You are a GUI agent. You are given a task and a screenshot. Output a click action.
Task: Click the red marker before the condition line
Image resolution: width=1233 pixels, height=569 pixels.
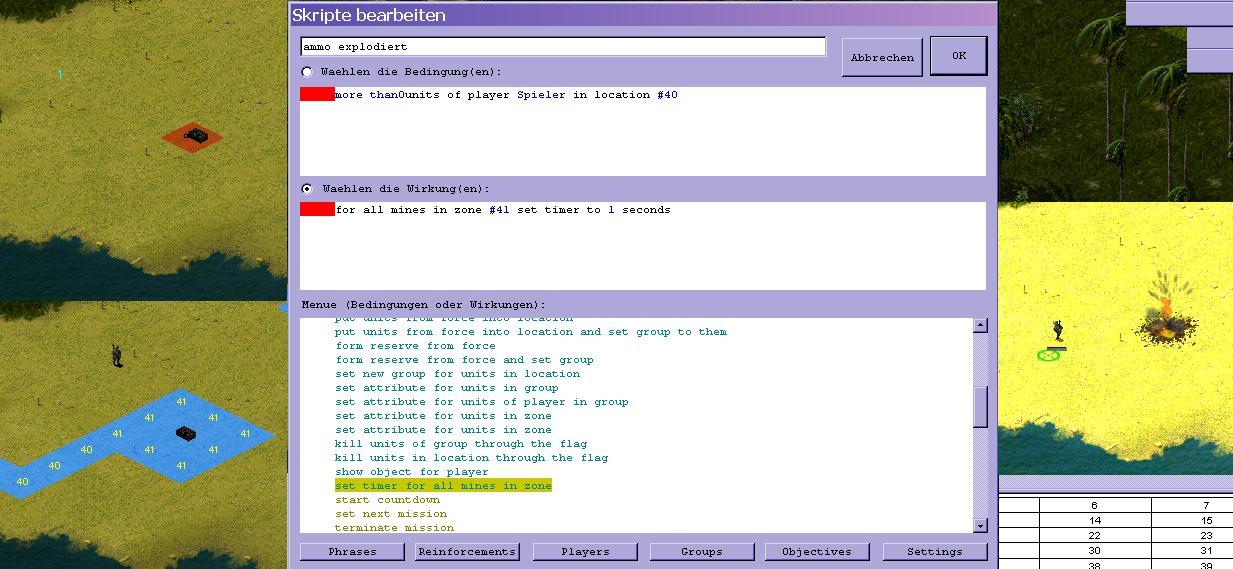(317, 95)
